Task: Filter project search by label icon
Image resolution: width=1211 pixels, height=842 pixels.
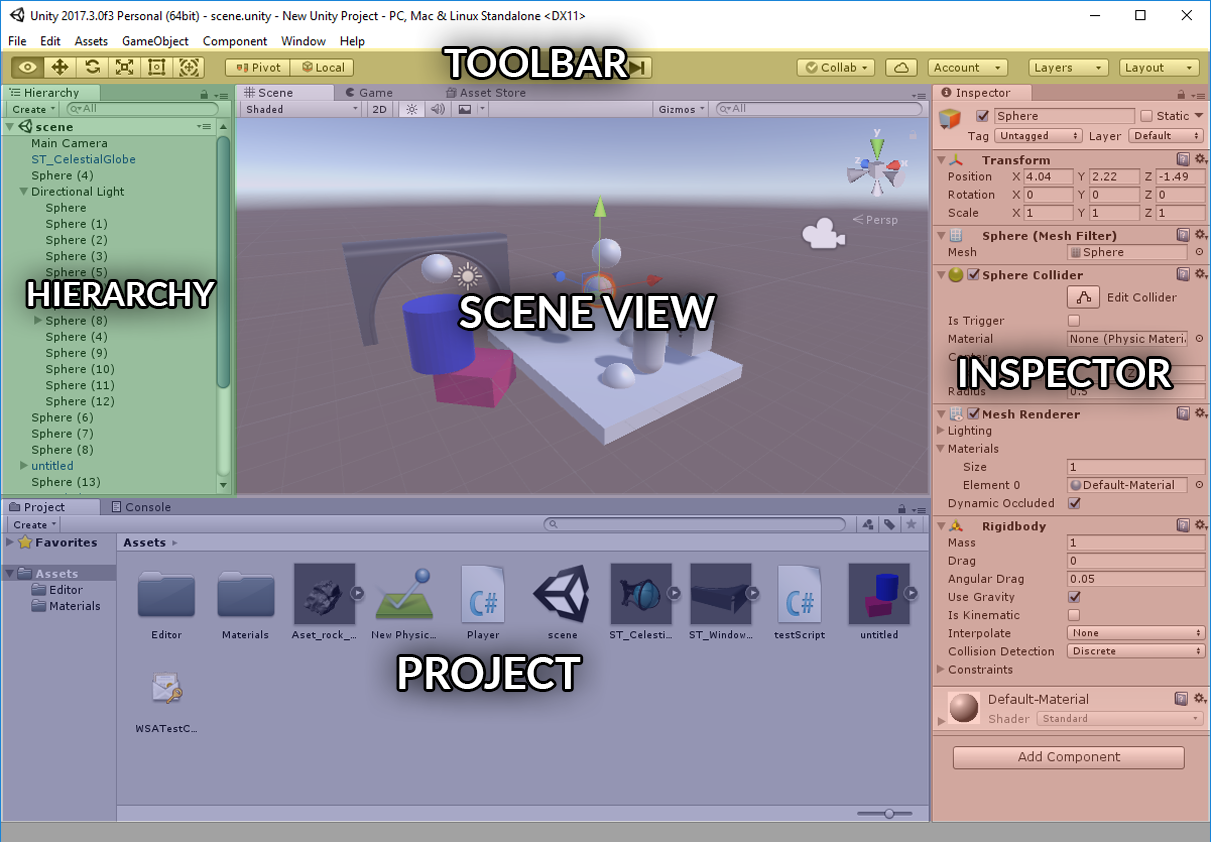Action: 889,524
